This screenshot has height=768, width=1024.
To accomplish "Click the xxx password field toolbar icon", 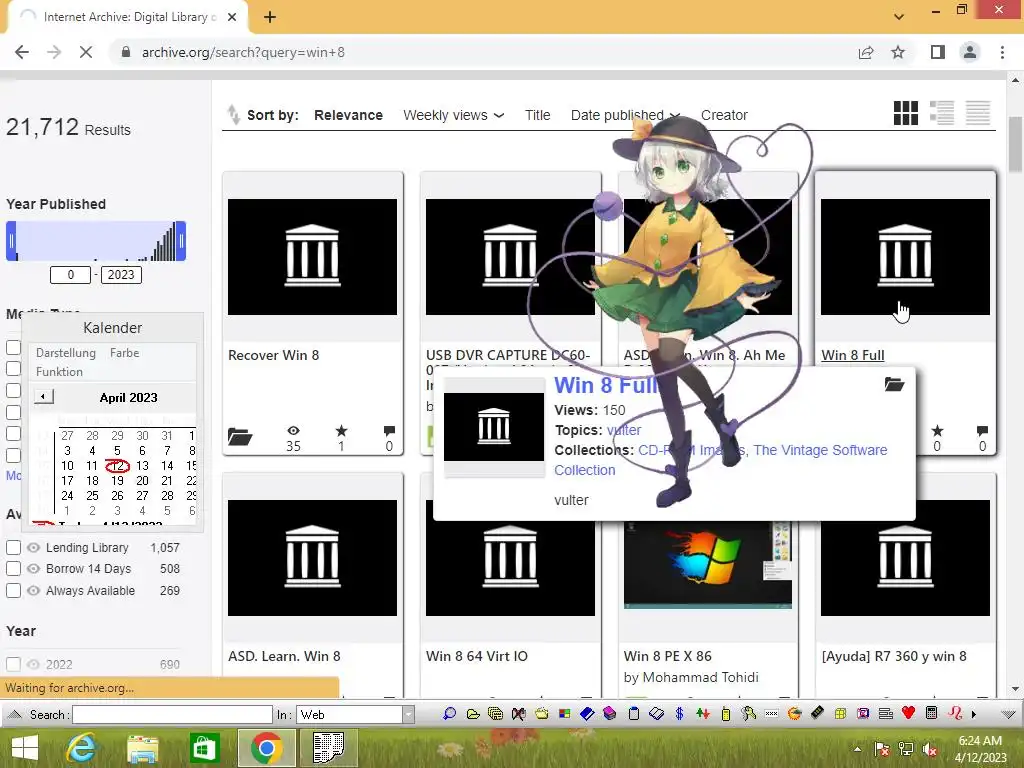I will click(771, 714).
